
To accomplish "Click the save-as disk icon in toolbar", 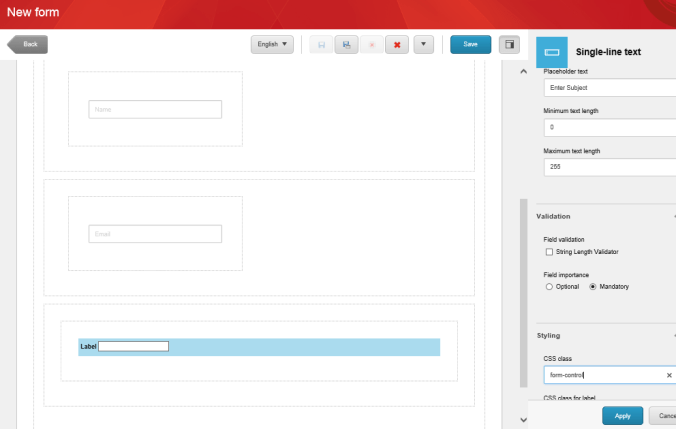I will point(346,45).
